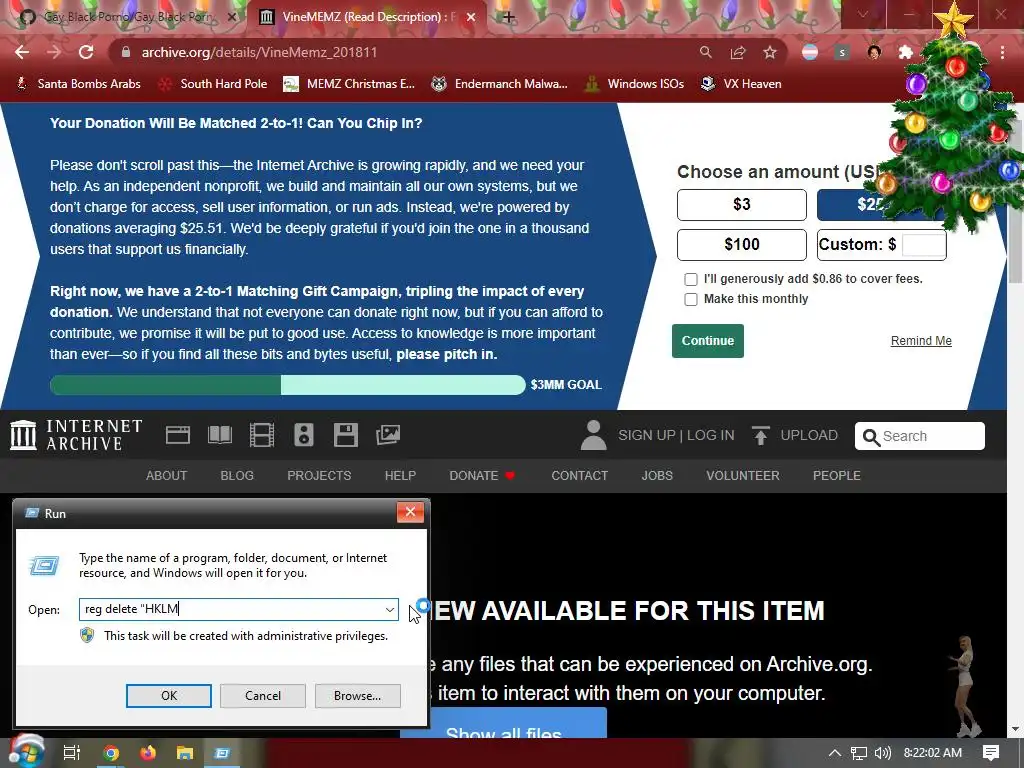Viewport: 1024px width, 768px height.
Task: Check the add $0.86 to cover fees box
Action: click(x=691, y=280)
